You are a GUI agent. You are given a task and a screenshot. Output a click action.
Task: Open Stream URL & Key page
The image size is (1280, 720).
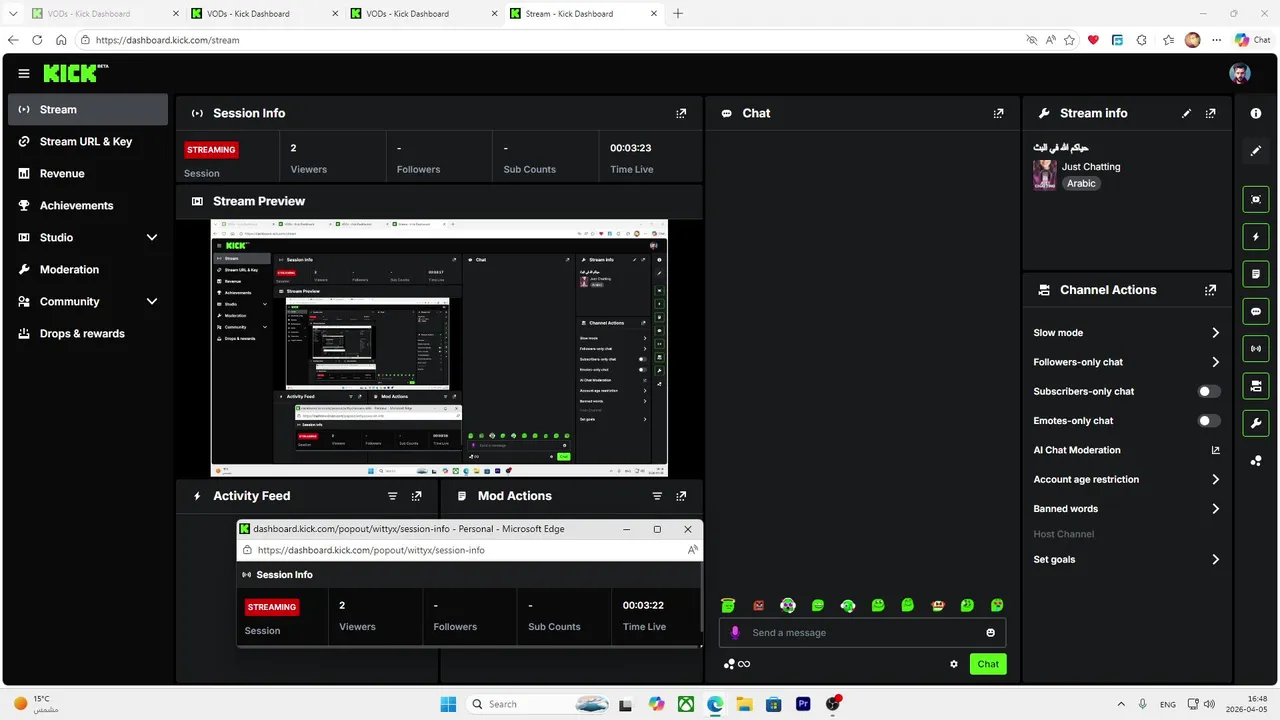88,142
